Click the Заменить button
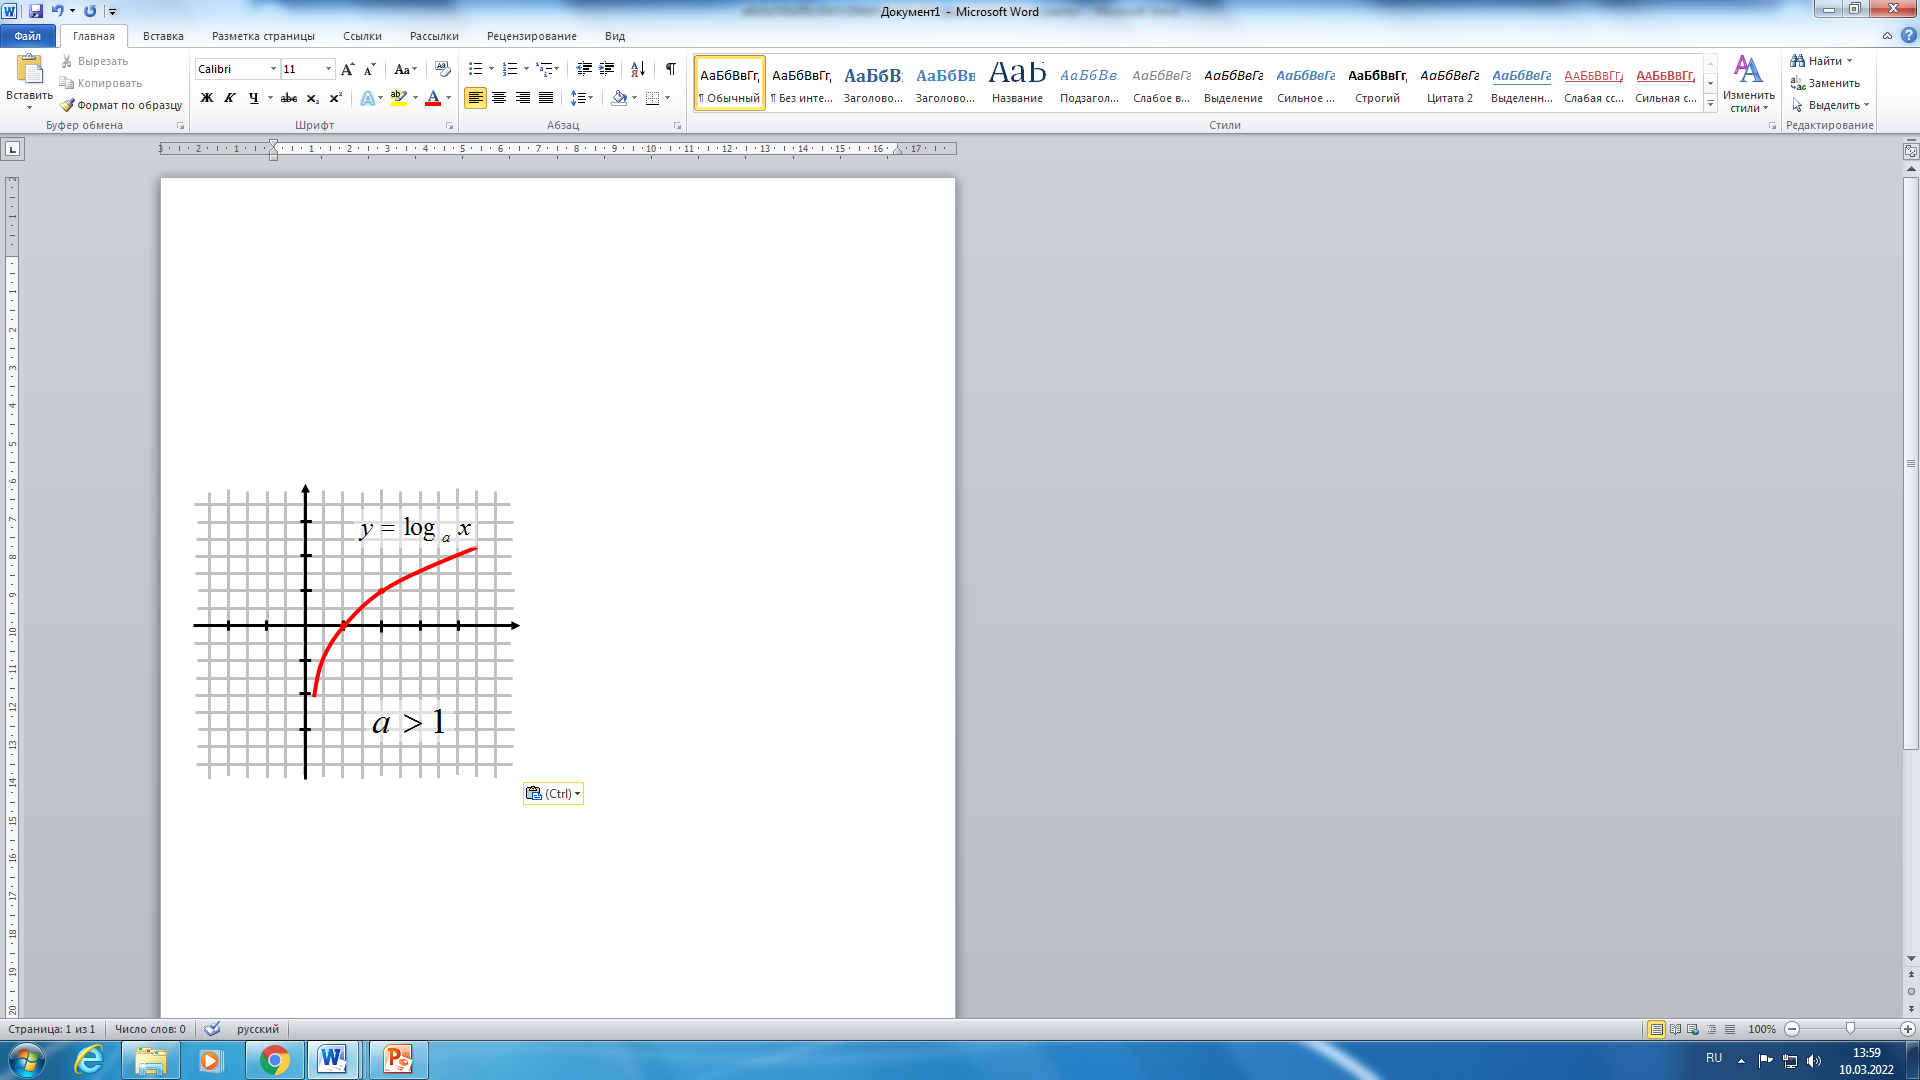This screenshot has width=1920, height=1080. pyautogui.click(x=1825, y=83)
